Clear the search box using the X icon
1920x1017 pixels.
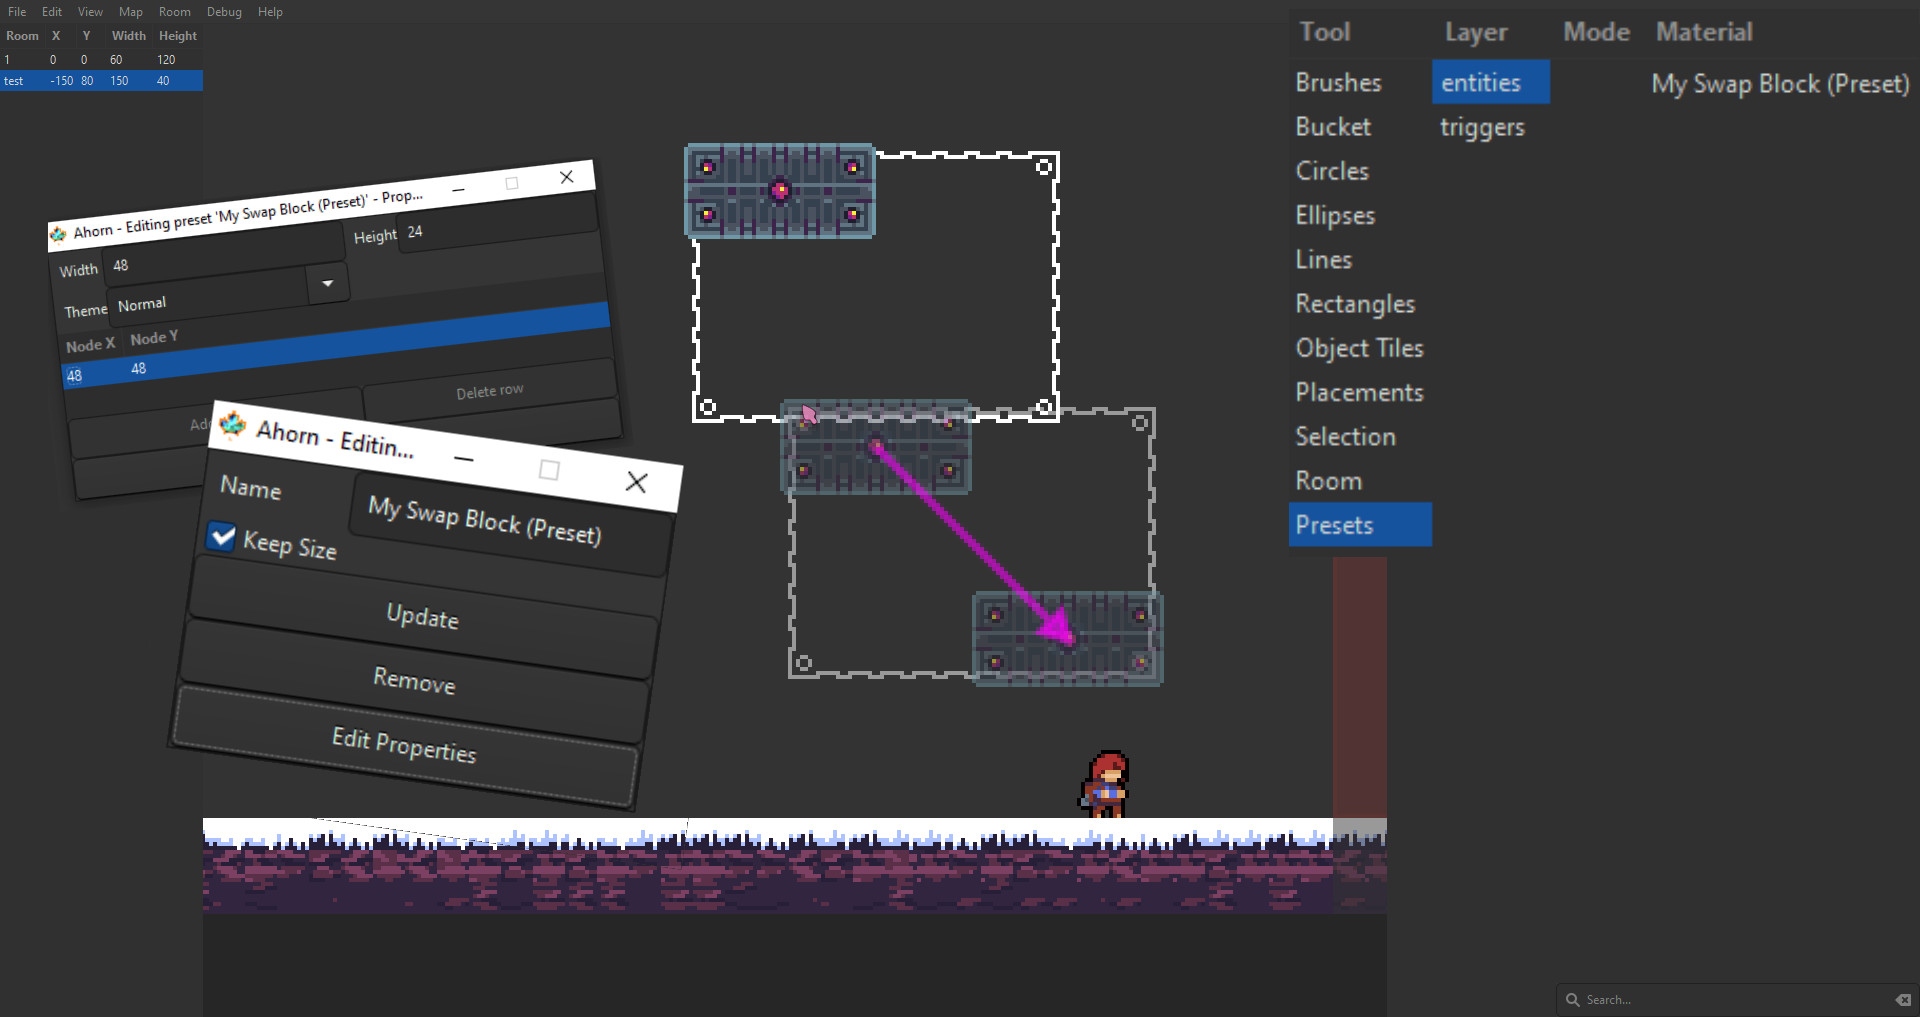(x=1903, y=999)
